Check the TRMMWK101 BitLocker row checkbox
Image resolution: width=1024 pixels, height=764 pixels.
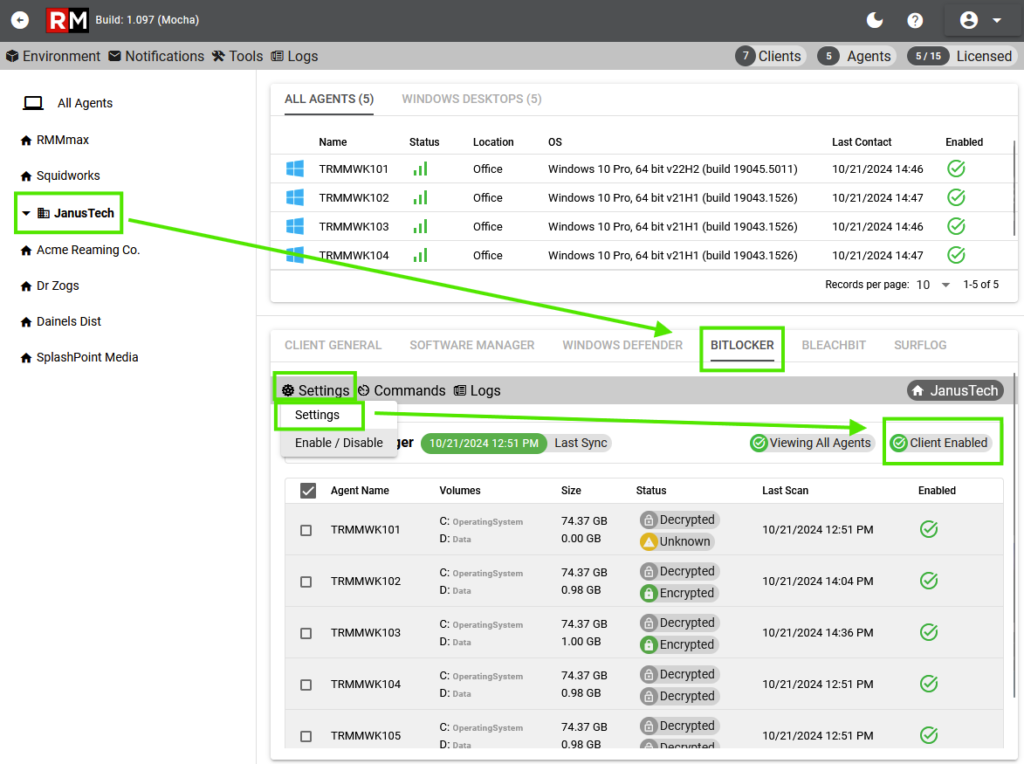click(306, 530)
